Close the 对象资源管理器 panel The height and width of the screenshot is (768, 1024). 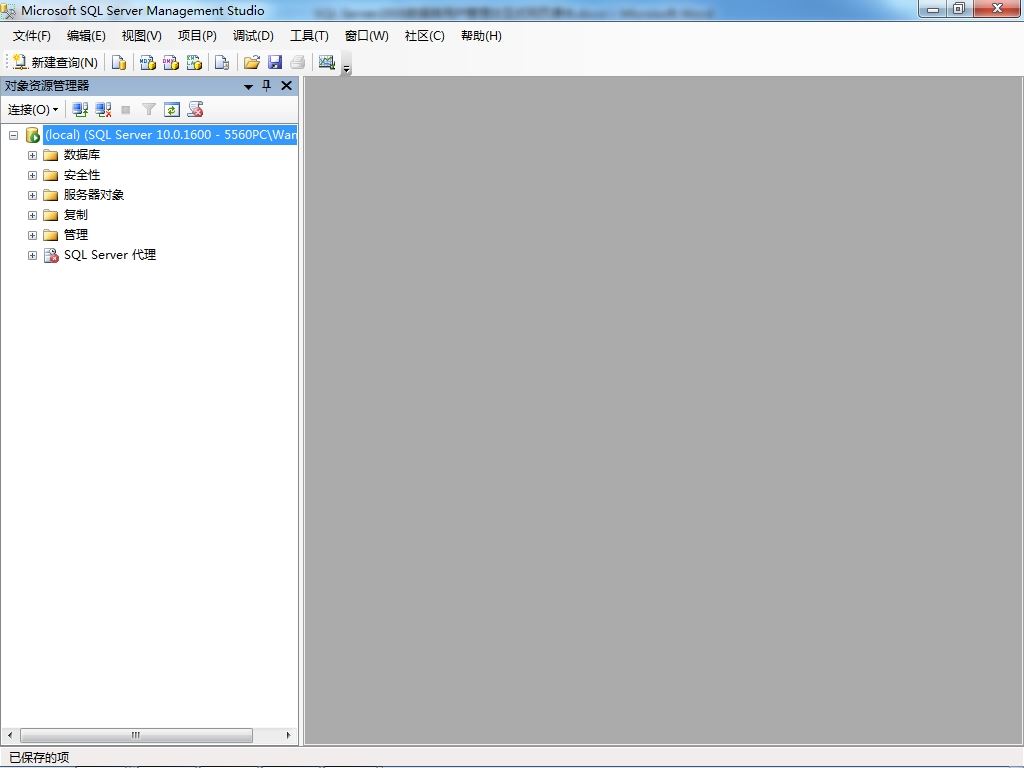click(x=286, y=86)
